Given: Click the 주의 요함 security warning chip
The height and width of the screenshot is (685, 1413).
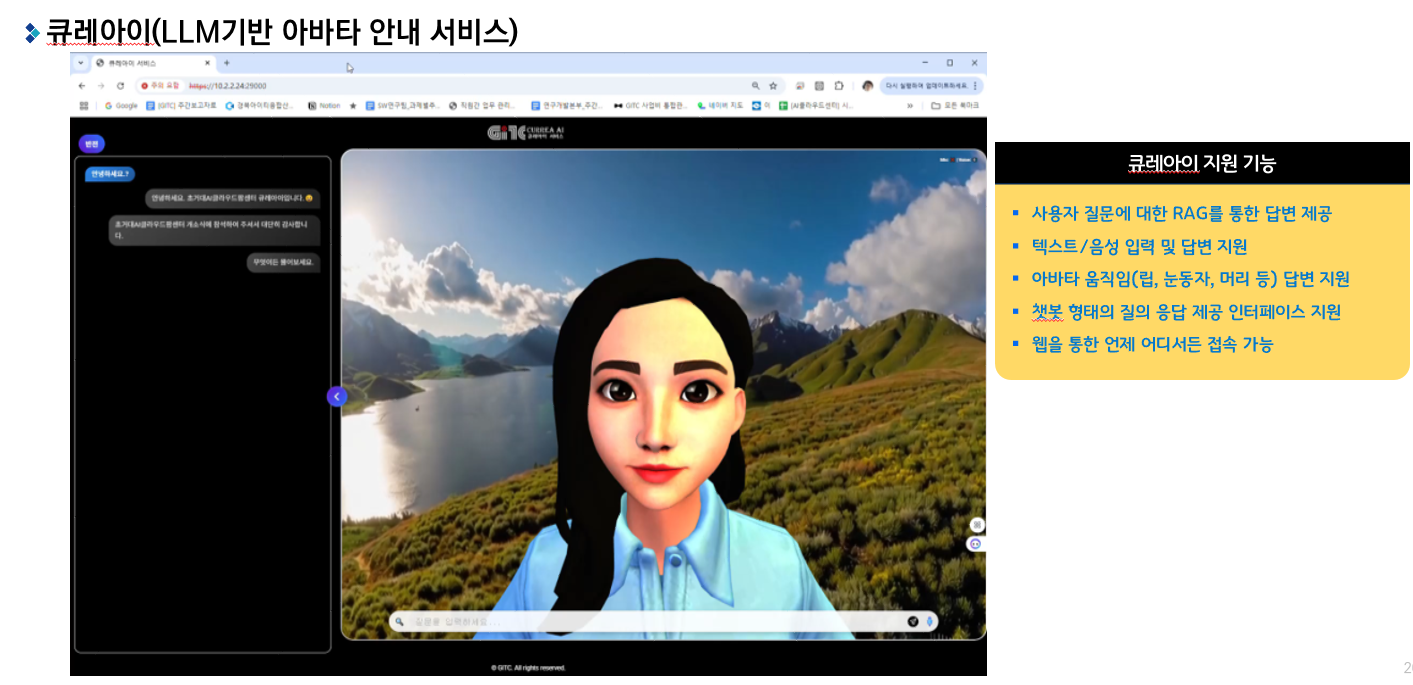Looking at the screenshot, I should point(160,86).
